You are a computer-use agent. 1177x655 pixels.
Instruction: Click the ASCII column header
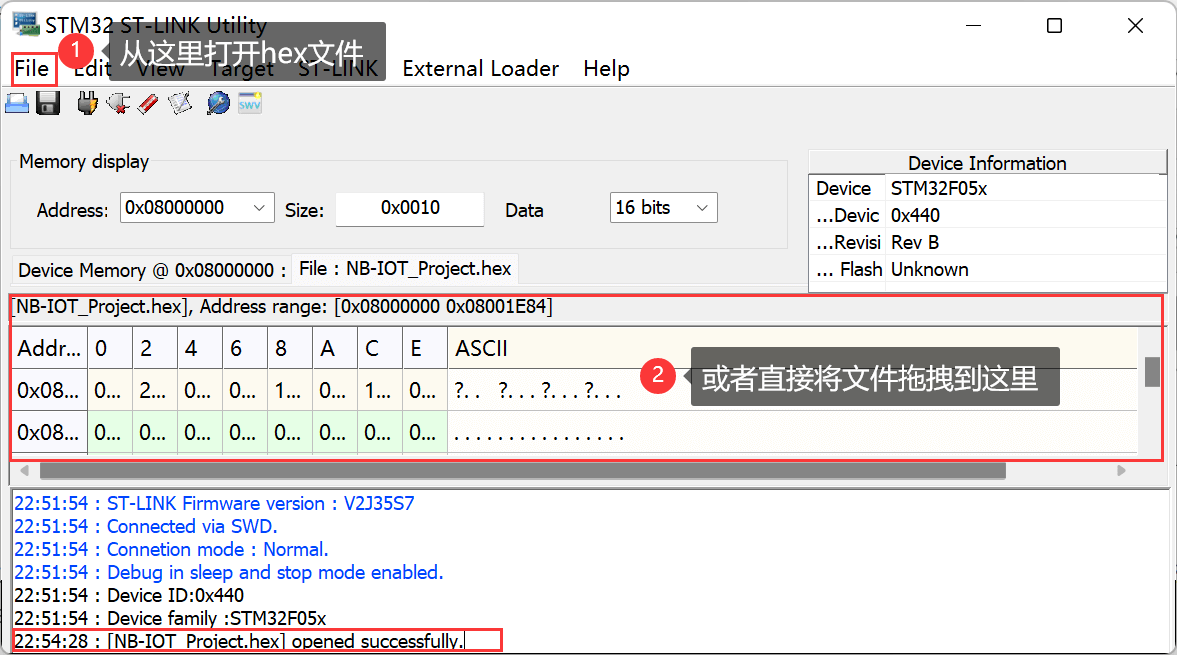[x=481, y=348]
